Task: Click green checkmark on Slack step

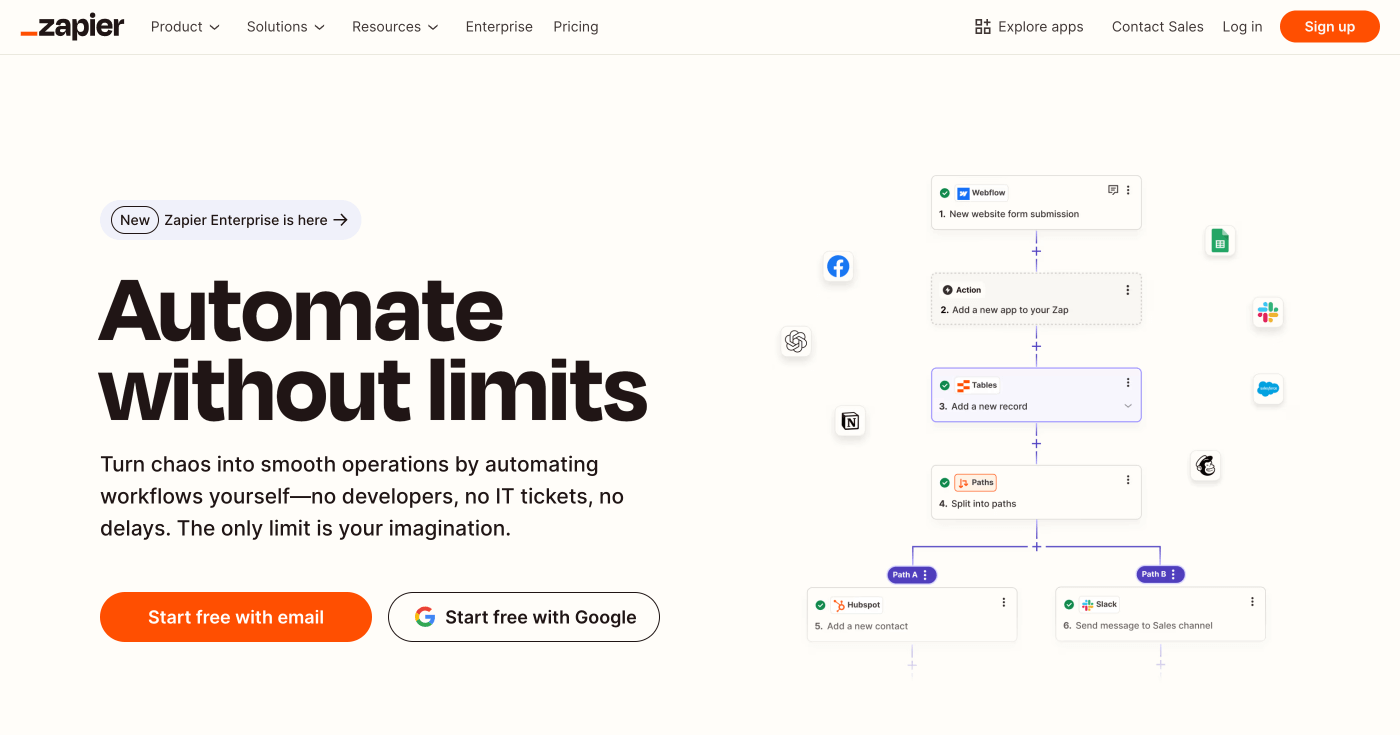Action: (1069, 605)
